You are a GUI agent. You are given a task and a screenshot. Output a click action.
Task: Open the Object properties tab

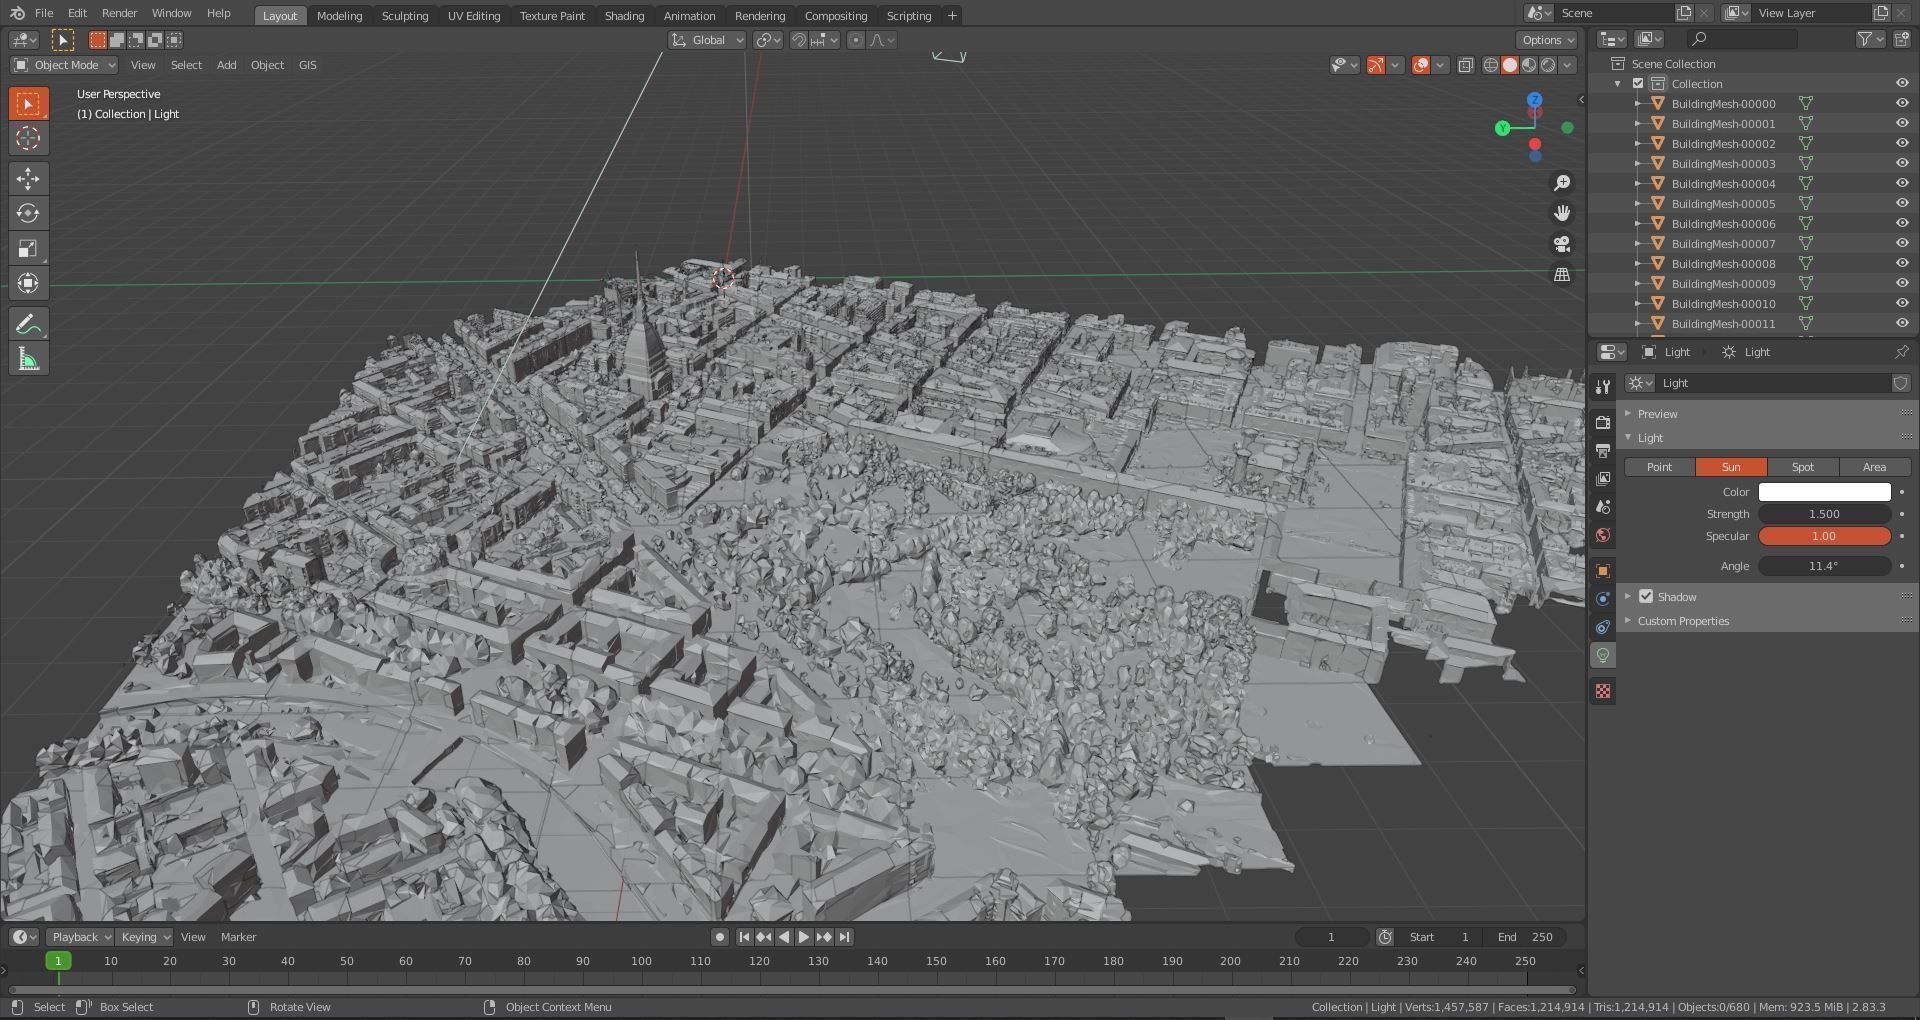pos(1603,570)
